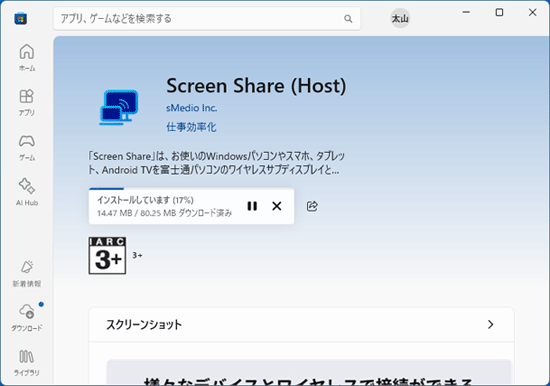Expand the スクリーンショット section chevron
This screenshot has width=550, height=386.
point(490,325)
